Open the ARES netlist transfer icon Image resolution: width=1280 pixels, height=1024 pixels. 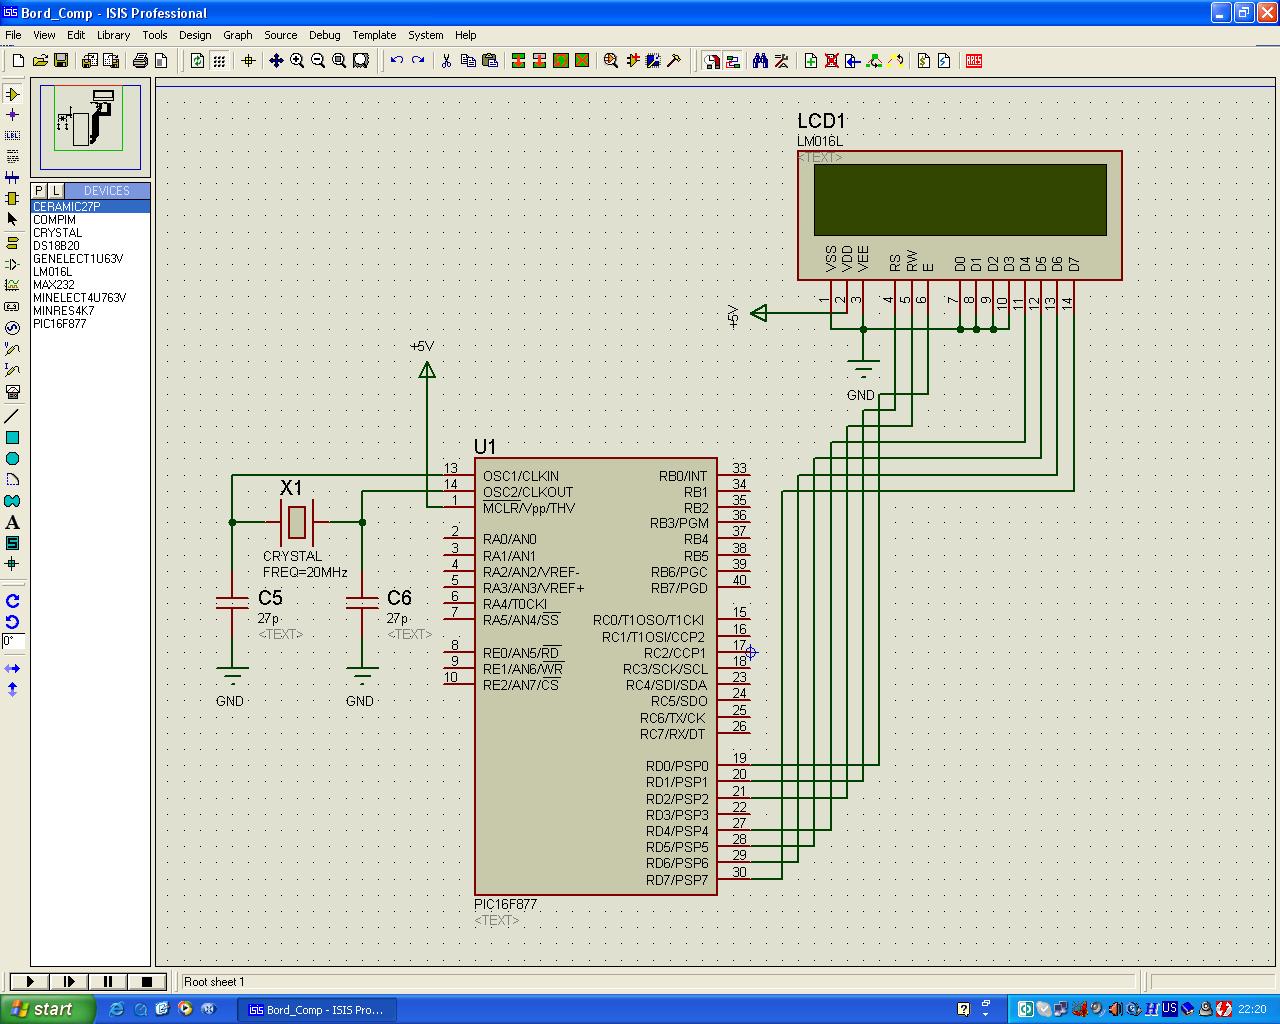(974, 61)
